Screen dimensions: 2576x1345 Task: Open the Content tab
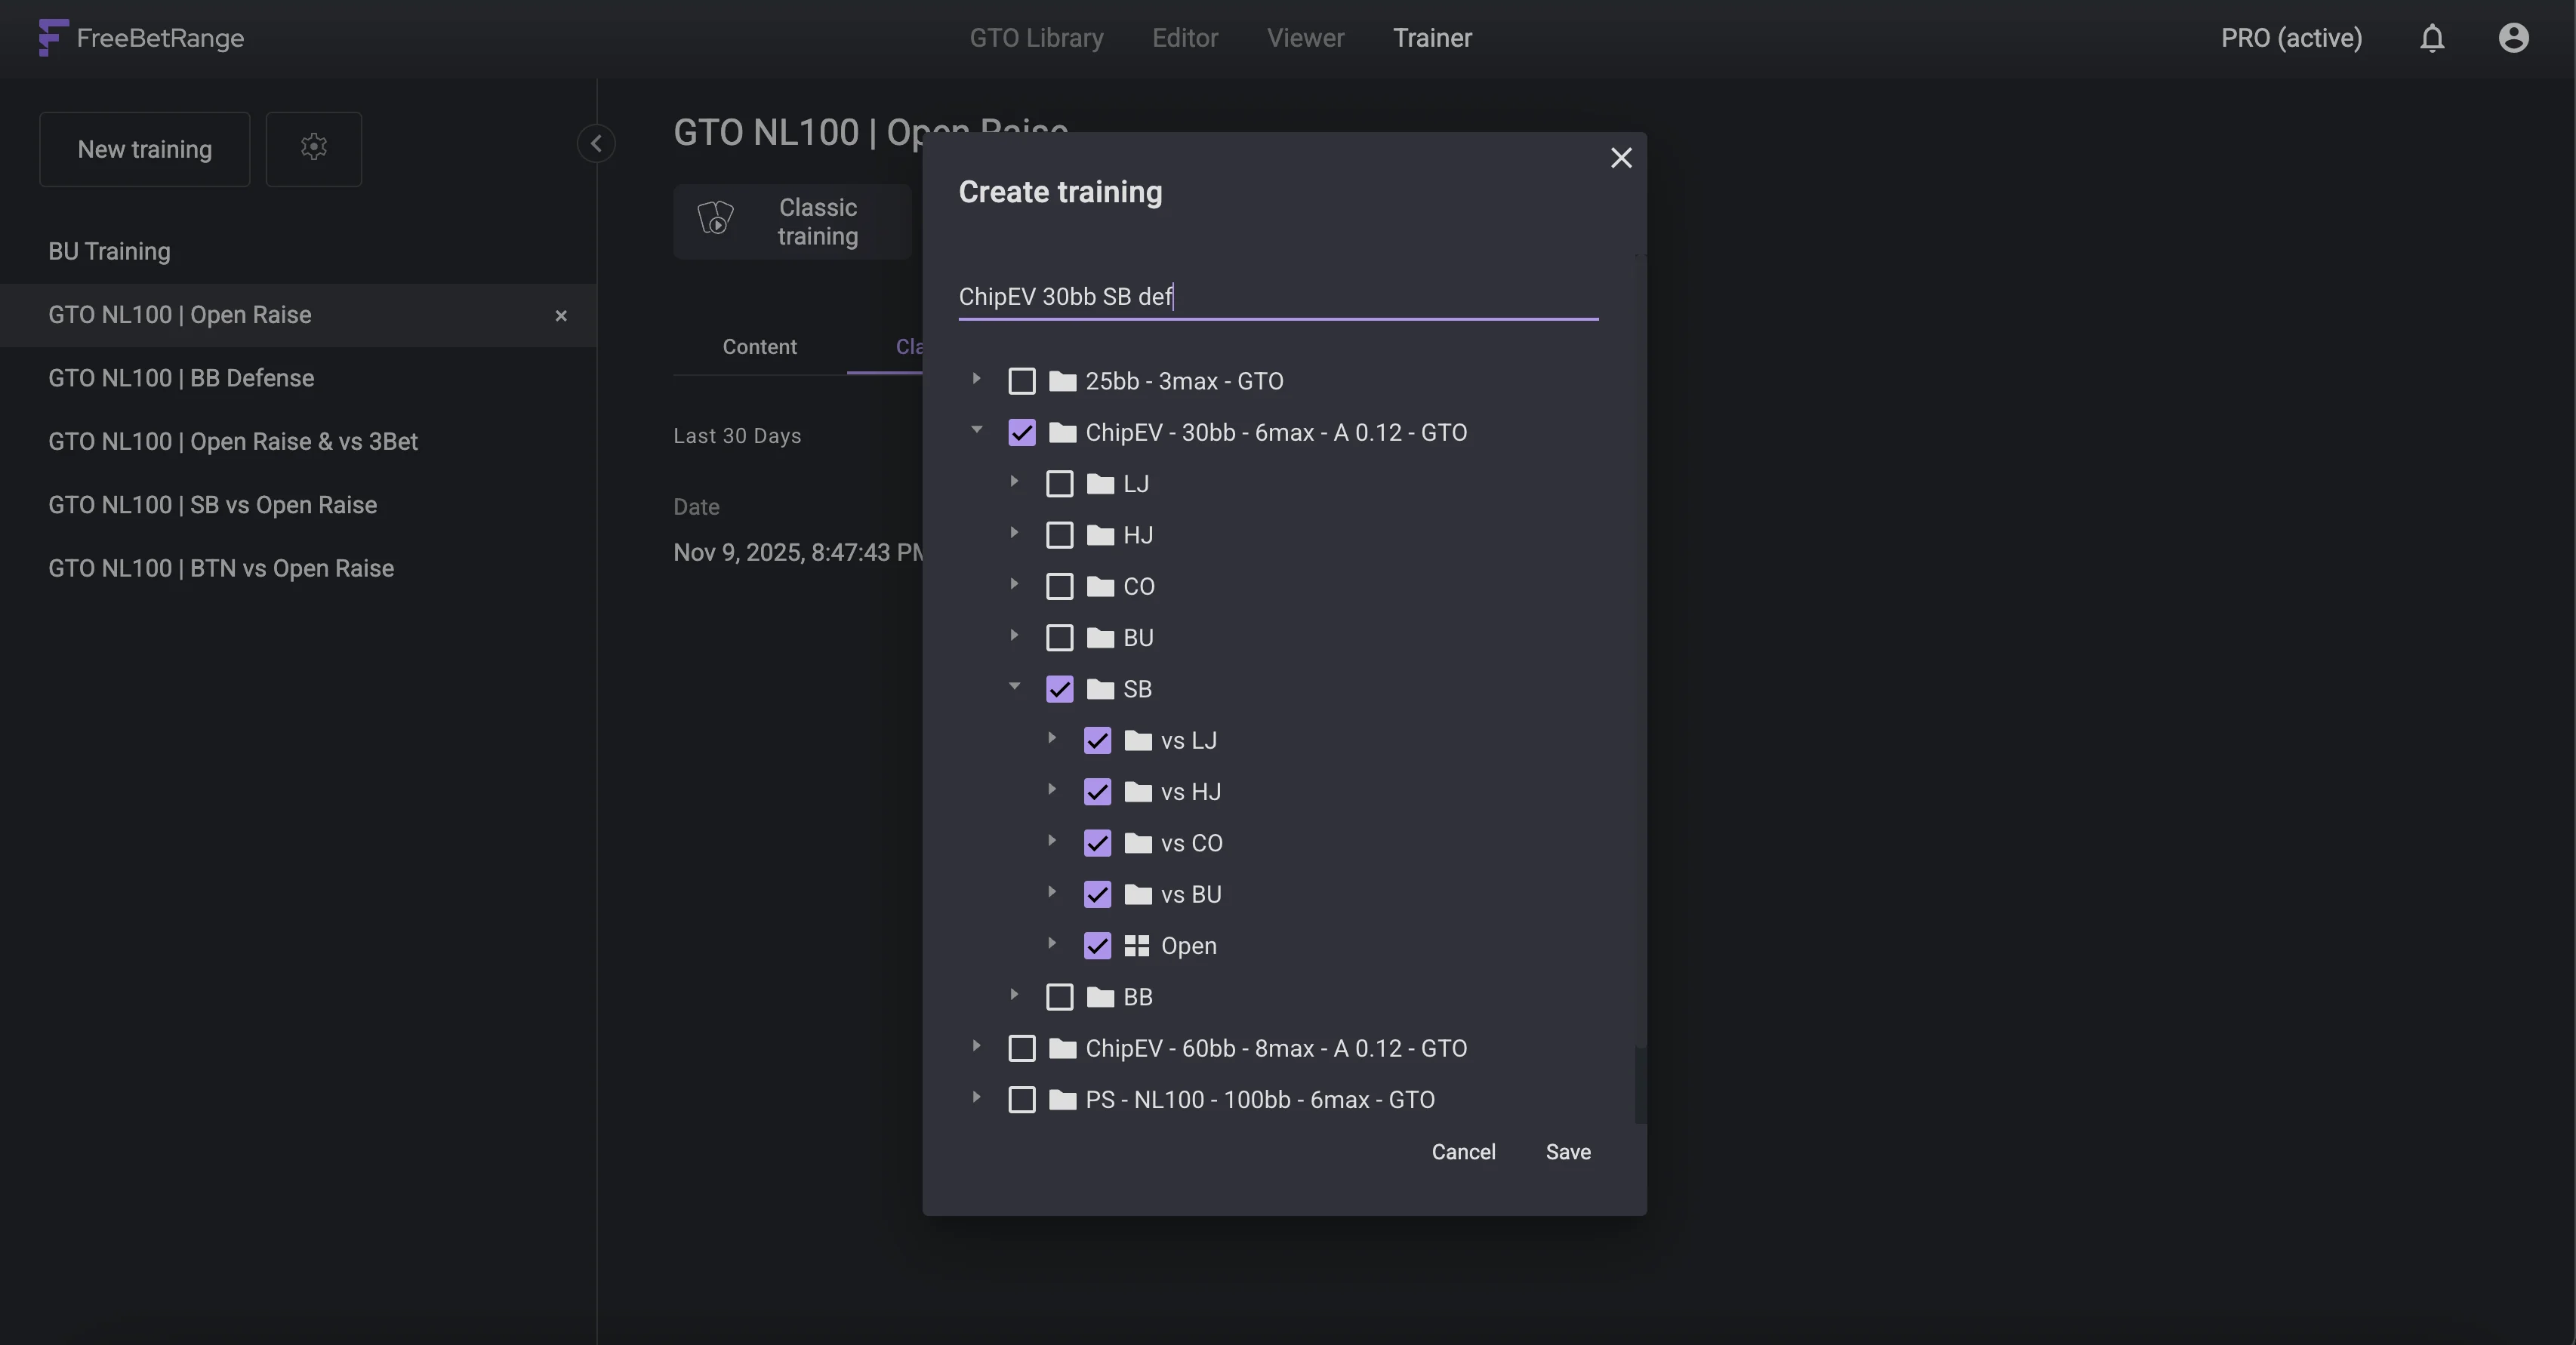pos(759,347)
